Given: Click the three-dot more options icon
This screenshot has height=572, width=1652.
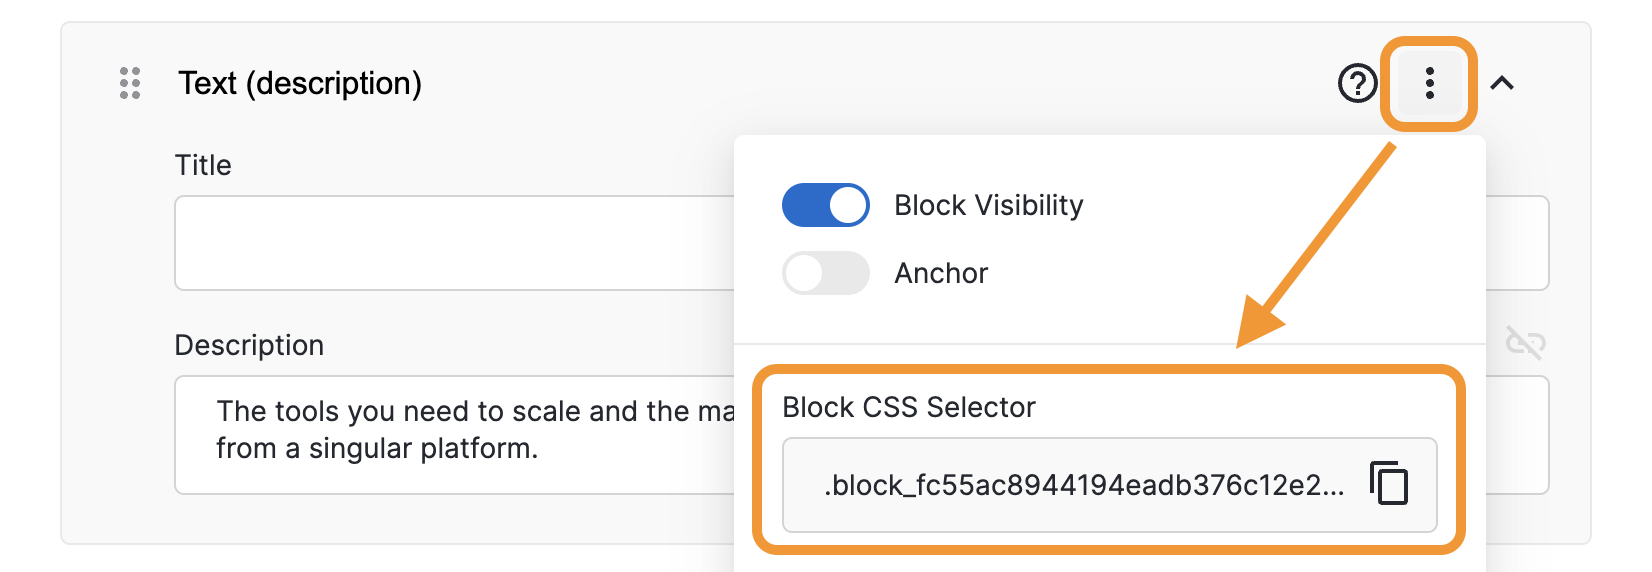Looking at the screenshot, I should [x=1429, y=83].
